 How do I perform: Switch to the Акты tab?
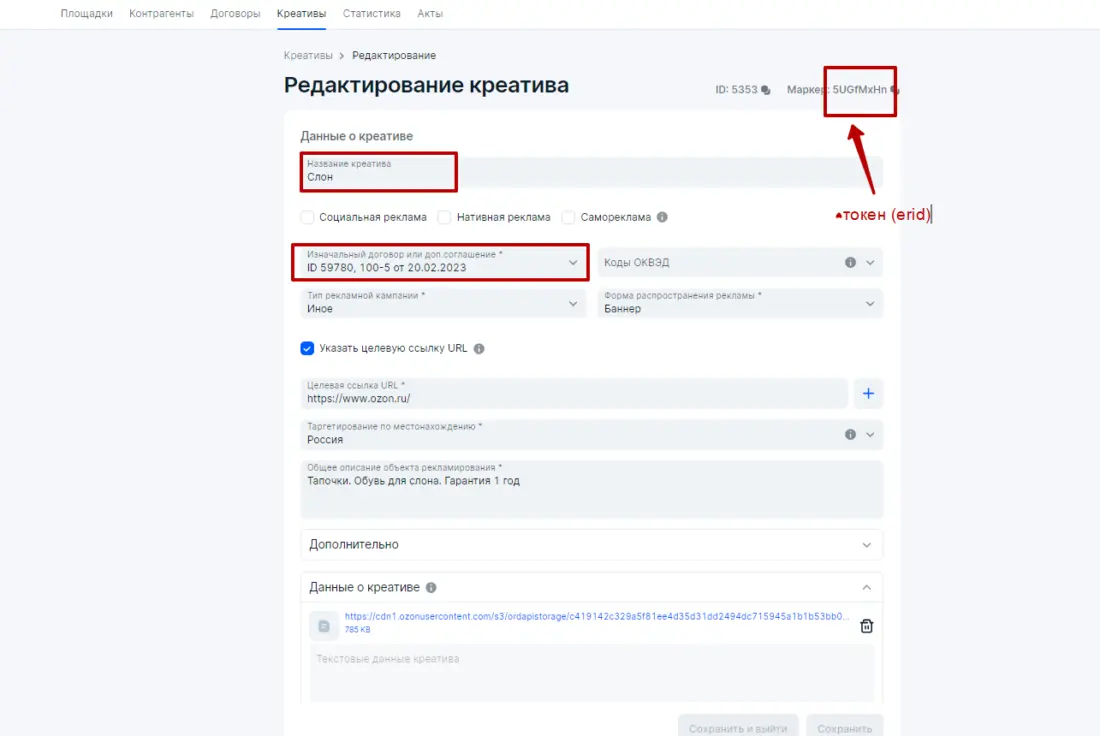click(430, 13)
